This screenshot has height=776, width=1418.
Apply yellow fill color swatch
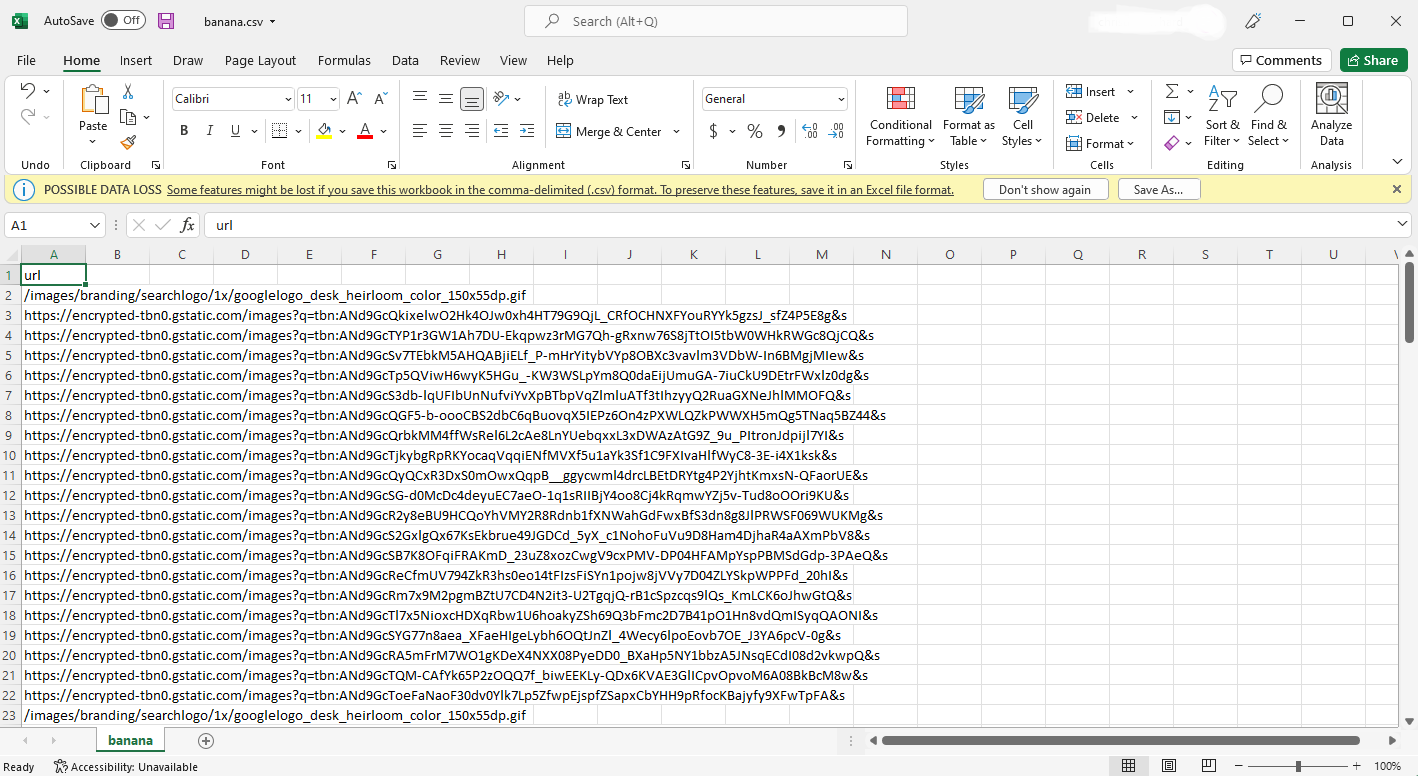pyautogui.click(x=323, y=131)
